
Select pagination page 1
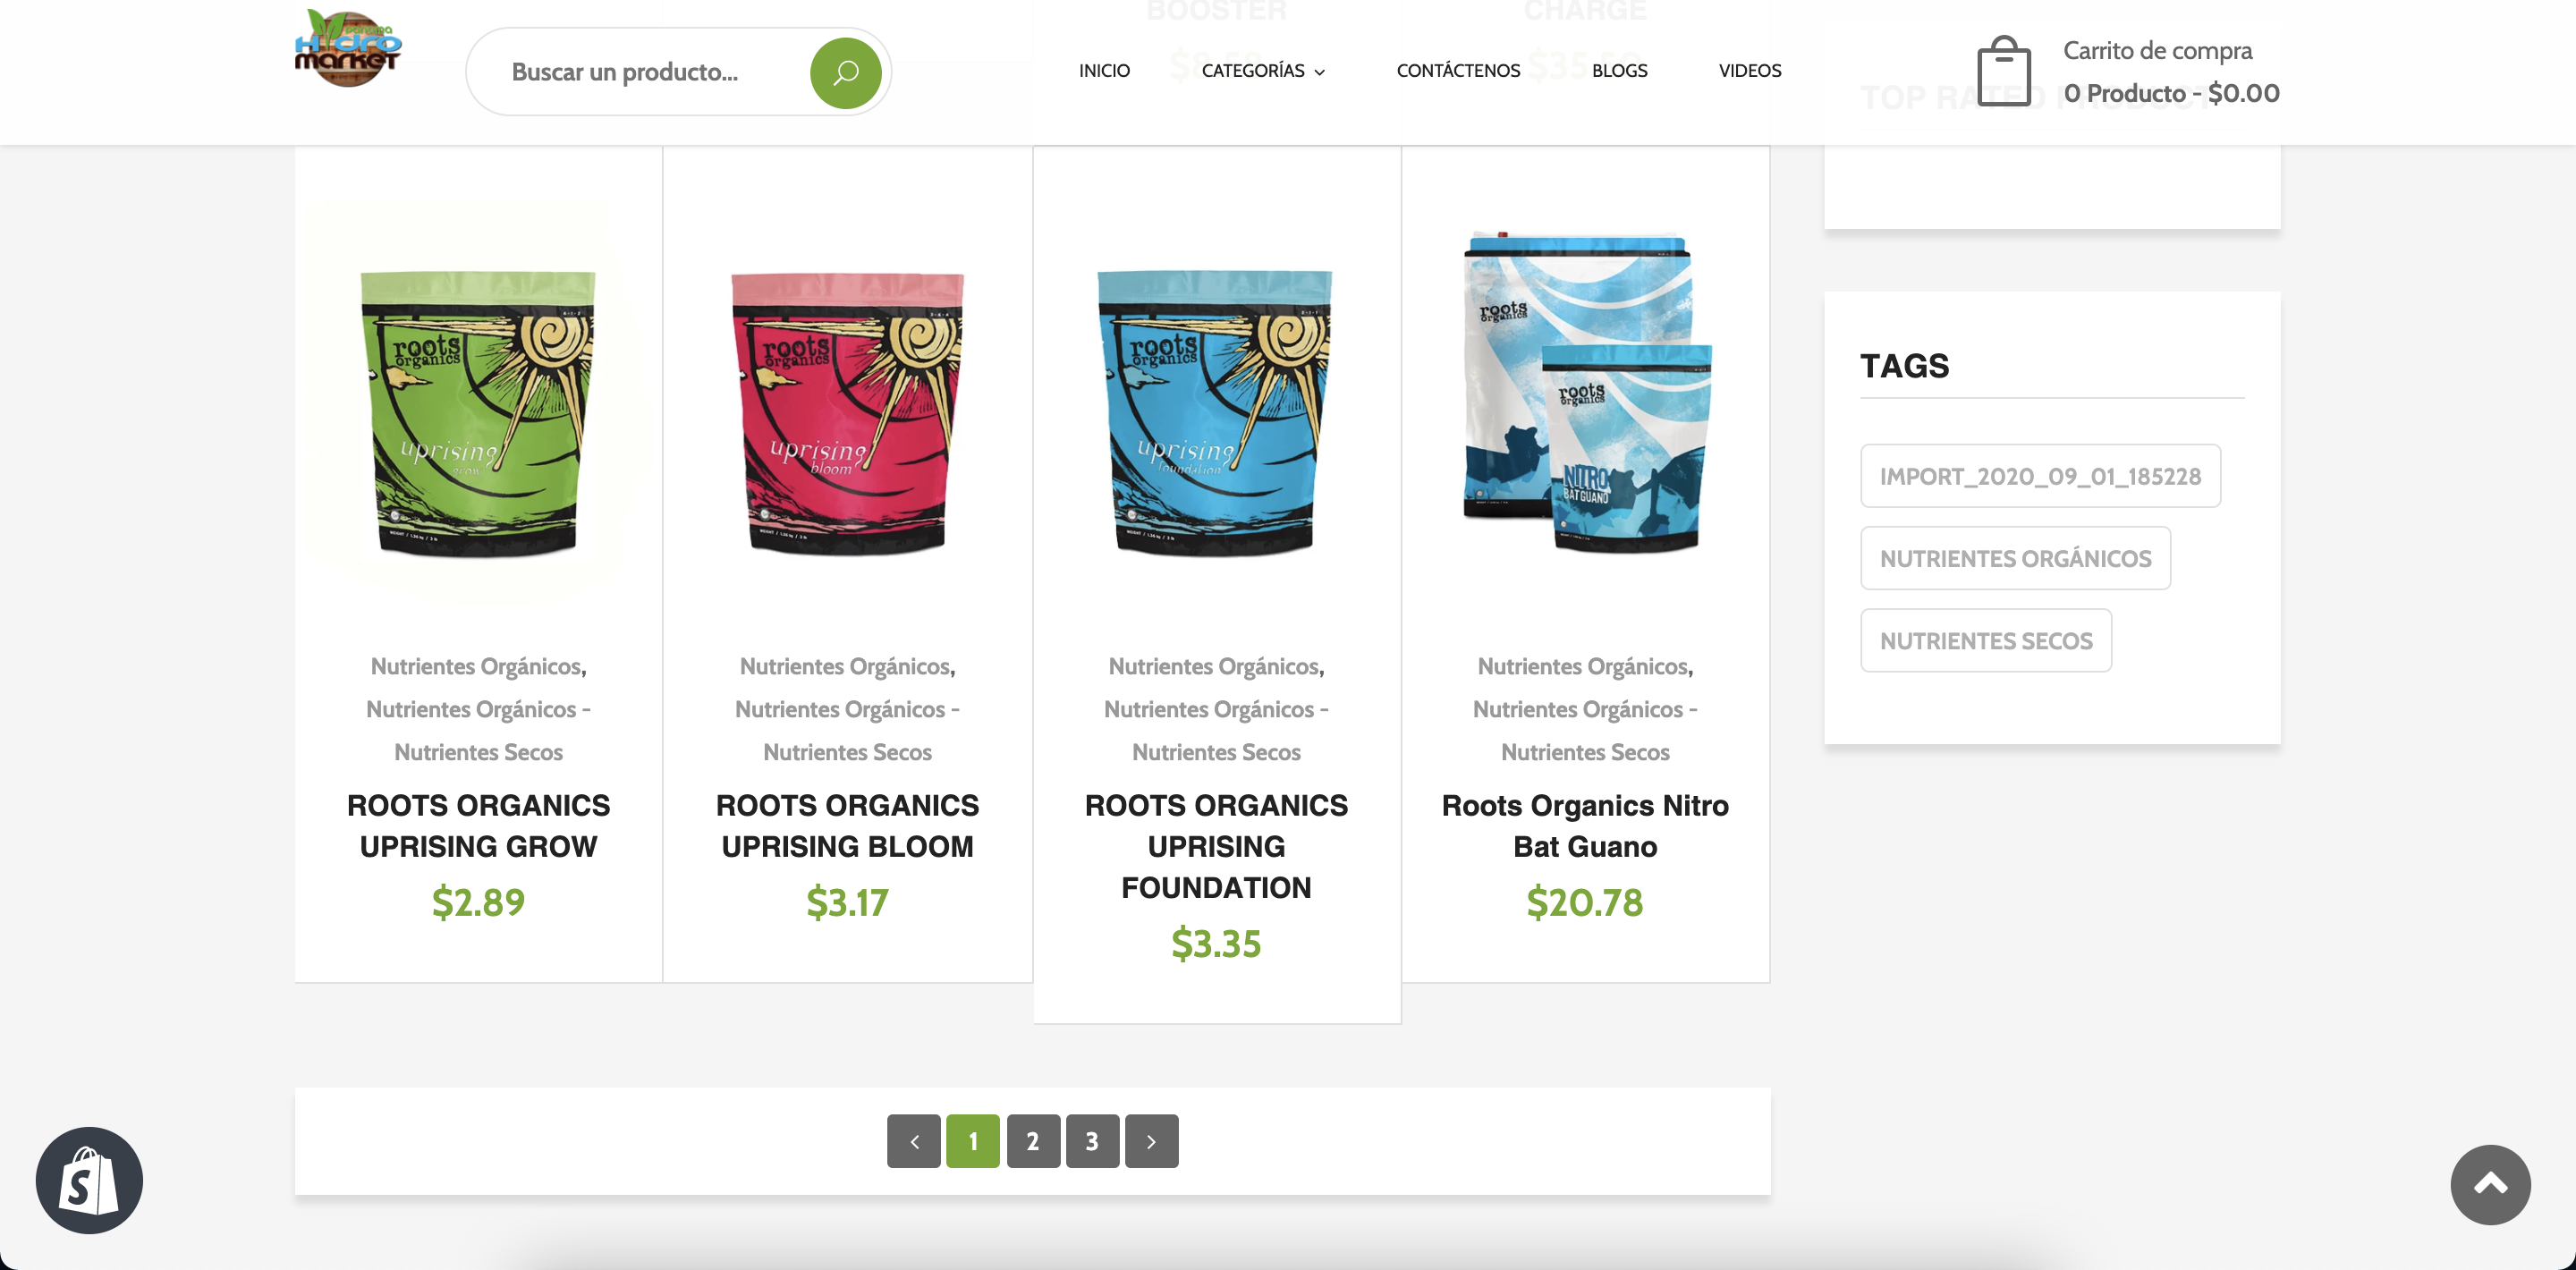pyautogui.click(x=972, y=1141)
